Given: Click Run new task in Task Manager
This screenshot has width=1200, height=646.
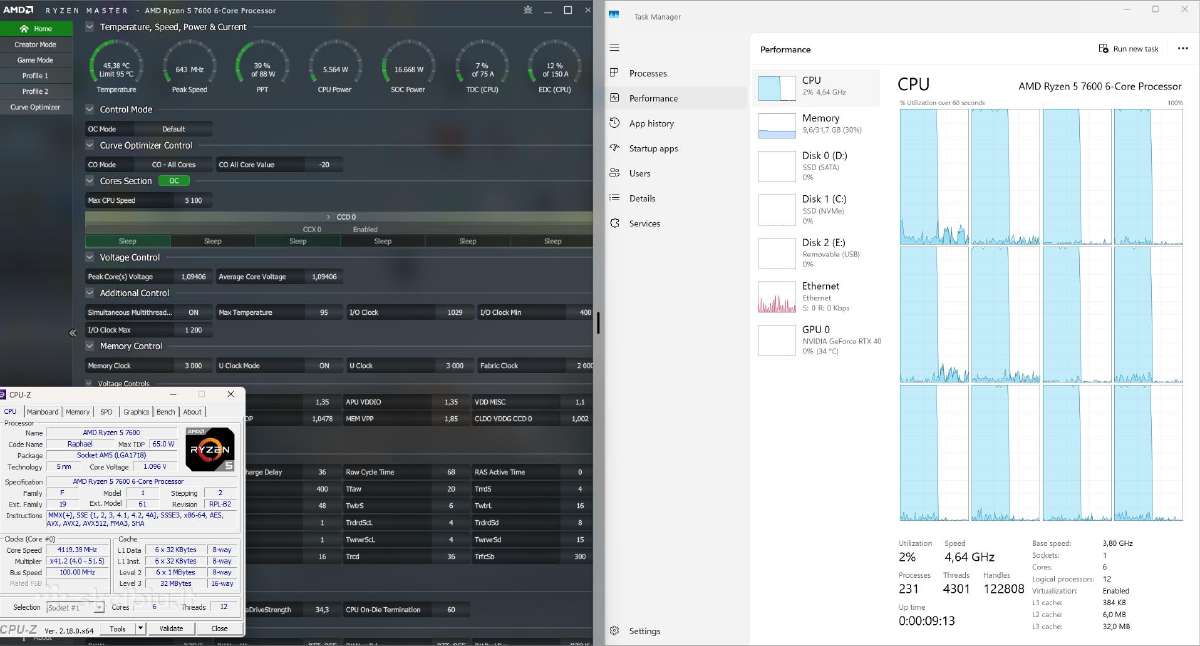Looking at the screenshot, I should pos(1129,48).
